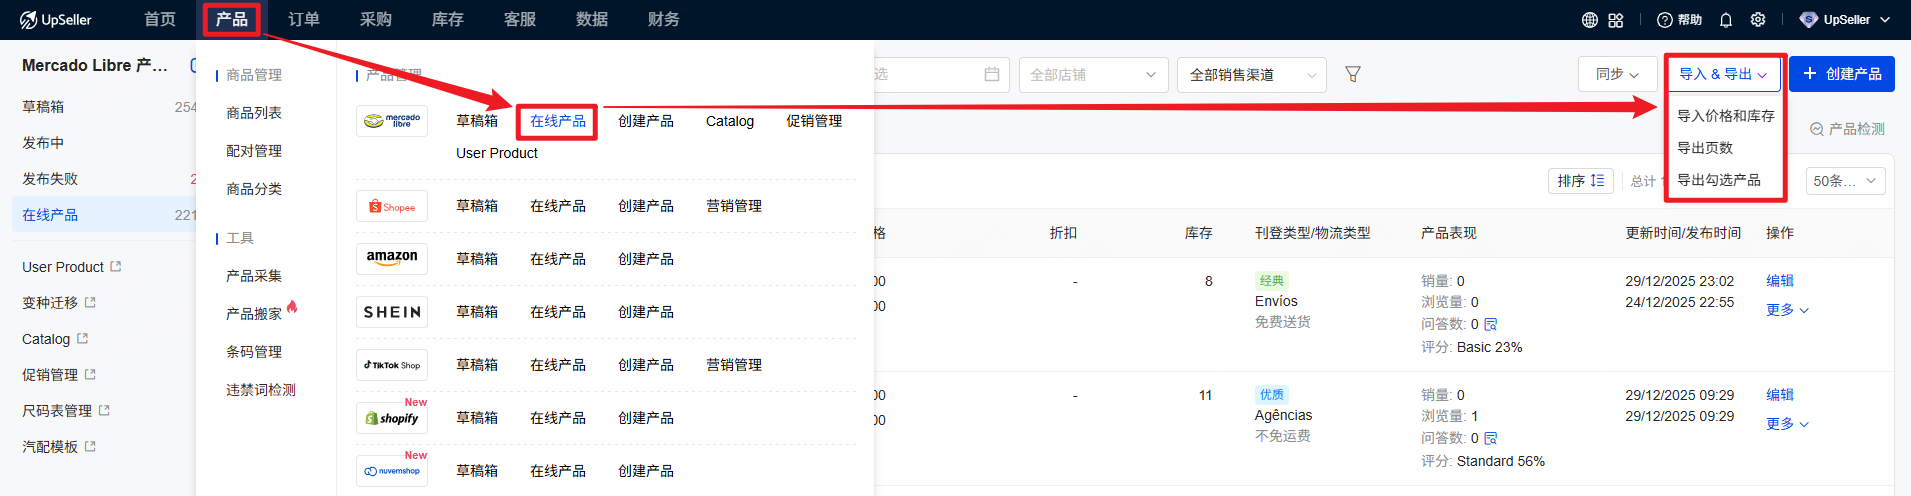Open the apps grid icon in header
1911x496 pixels.
(x=1616, y=20)
